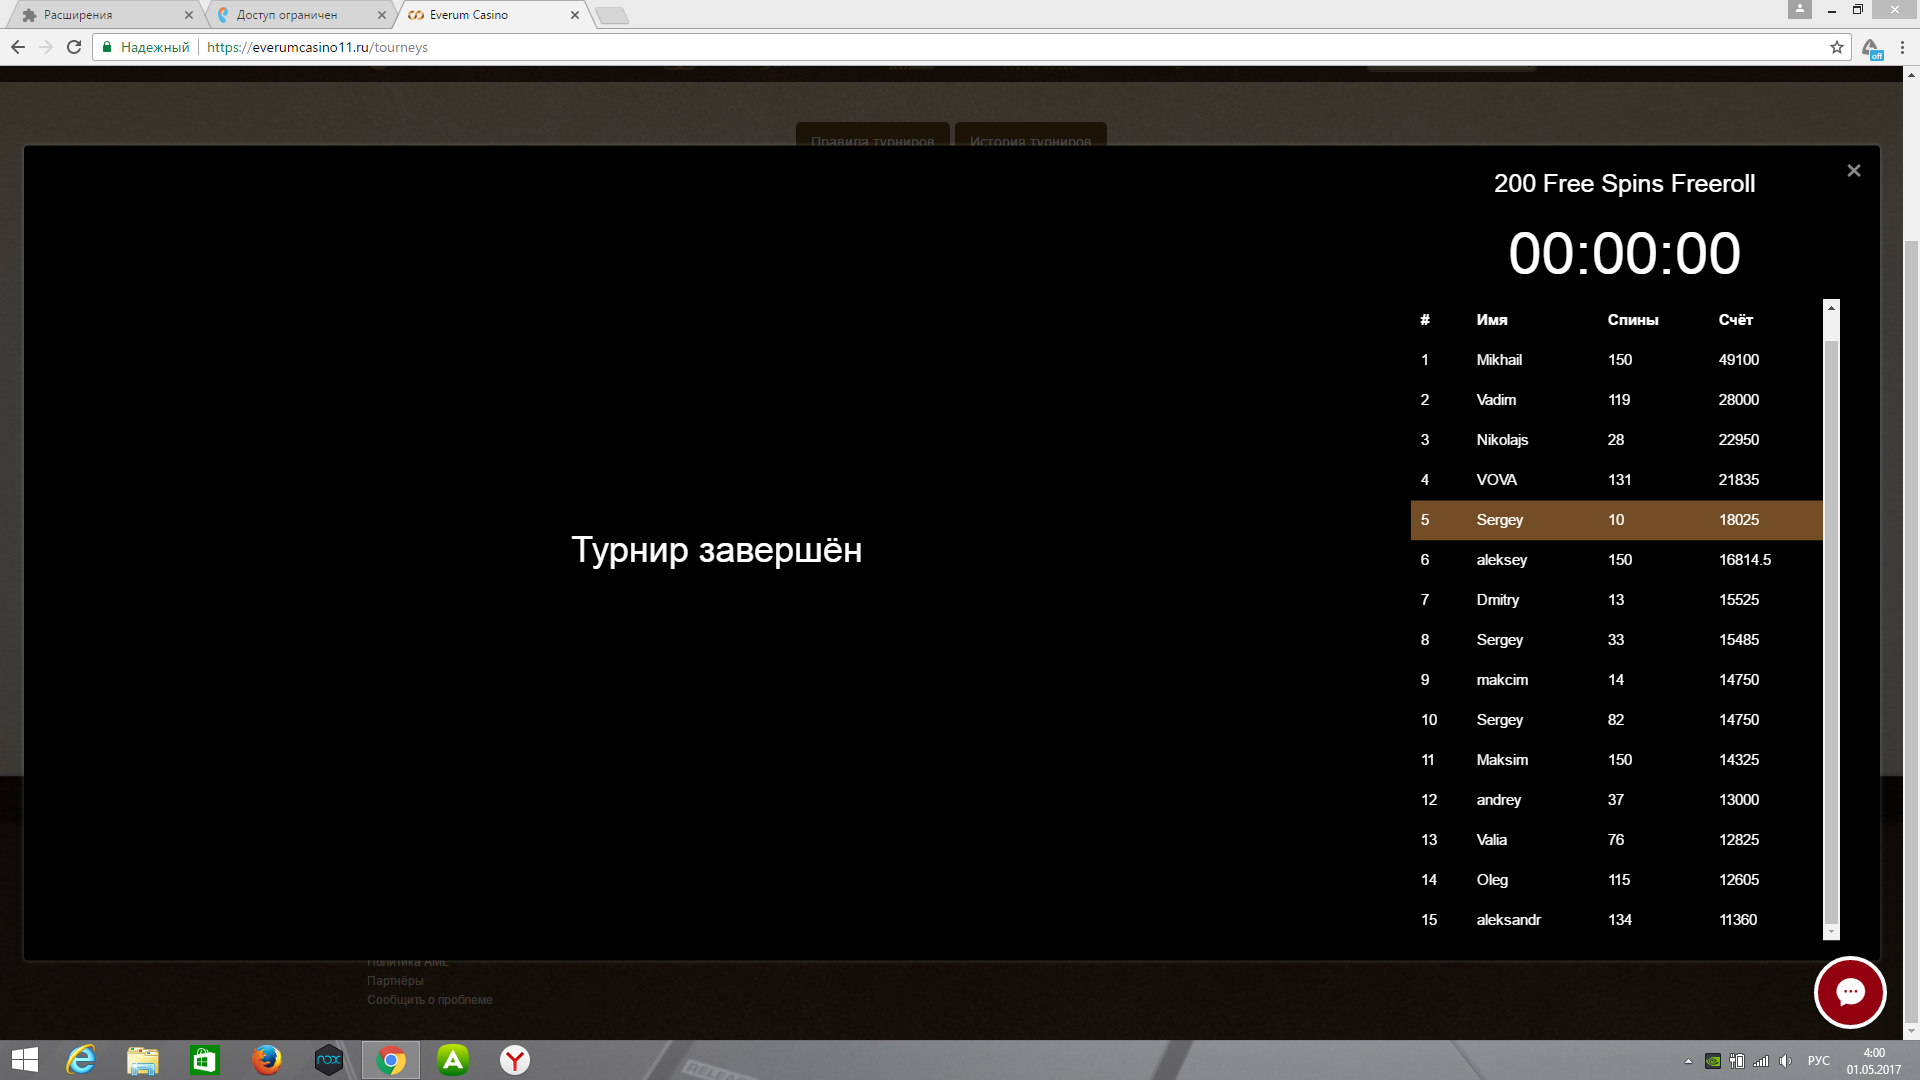The width and height of the screenshot is (1920, 1080).
Task: Click Chrome user profile button
Action: (x=1799, y=9)
